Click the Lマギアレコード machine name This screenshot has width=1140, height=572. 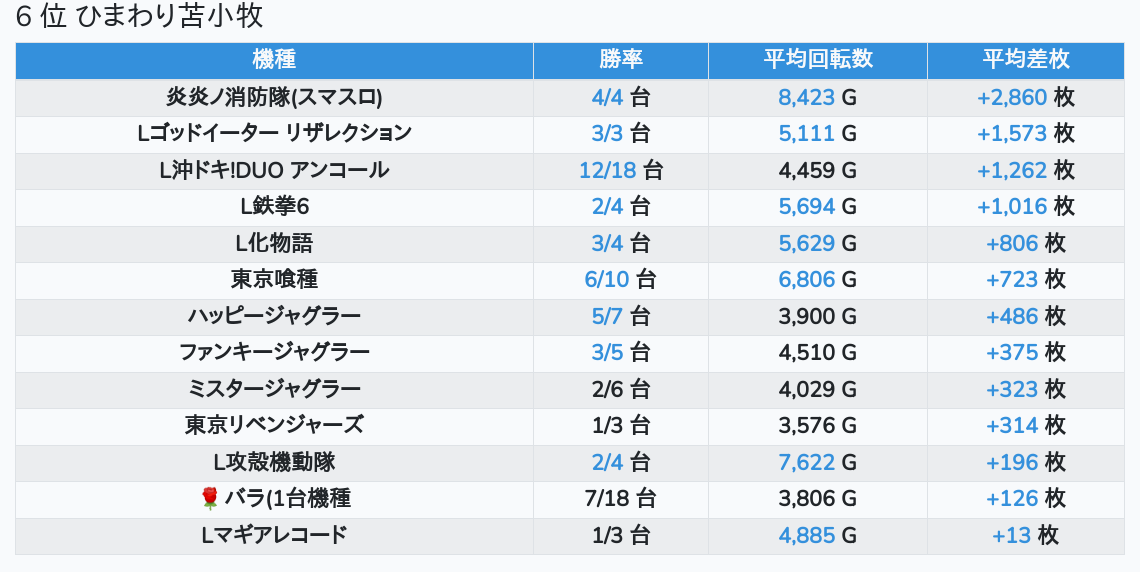(274, 535)
